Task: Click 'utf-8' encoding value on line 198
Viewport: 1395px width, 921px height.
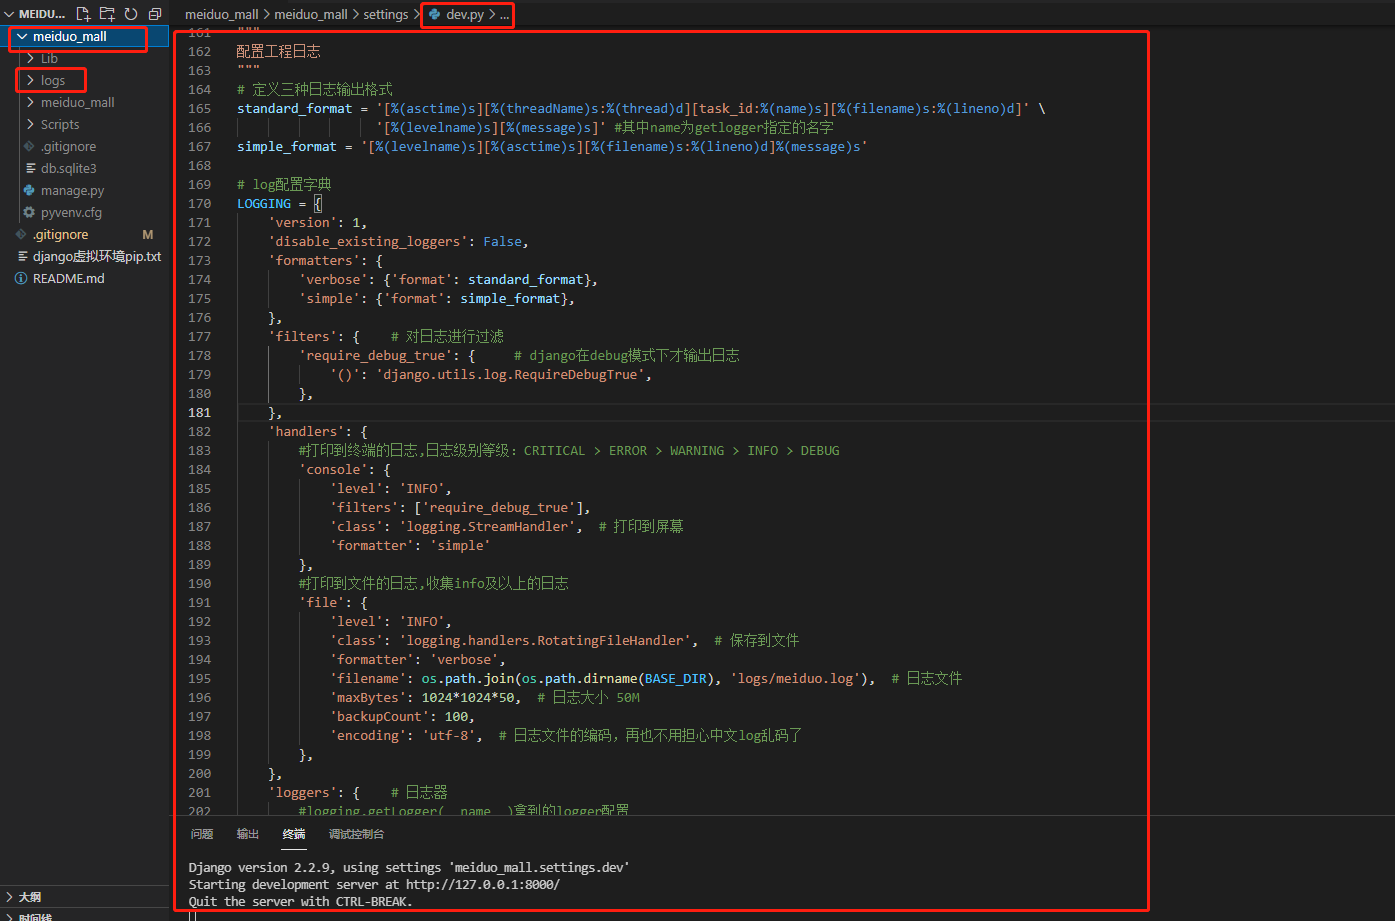Action: [x=449, y=735]
